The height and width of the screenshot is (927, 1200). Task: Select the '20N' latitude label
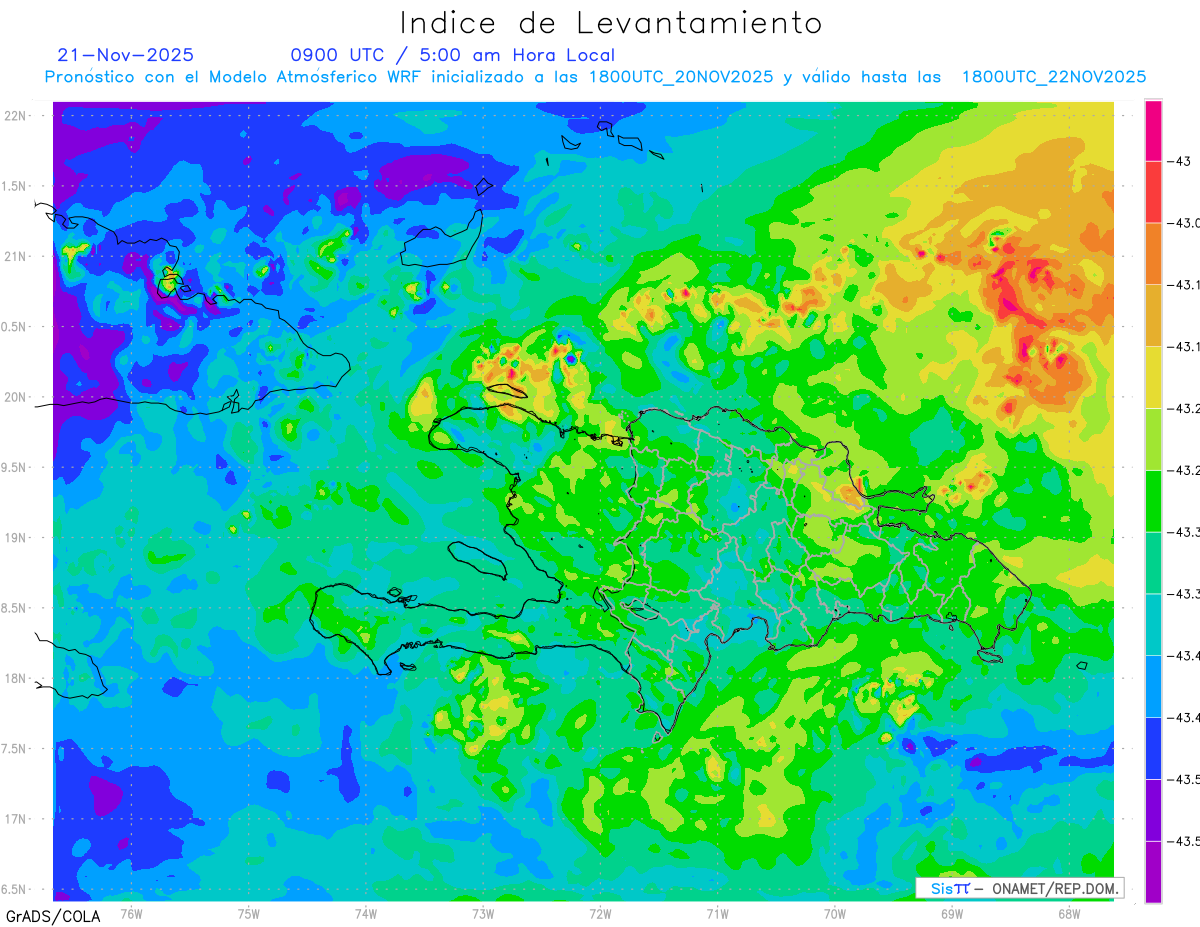point(15,397)
